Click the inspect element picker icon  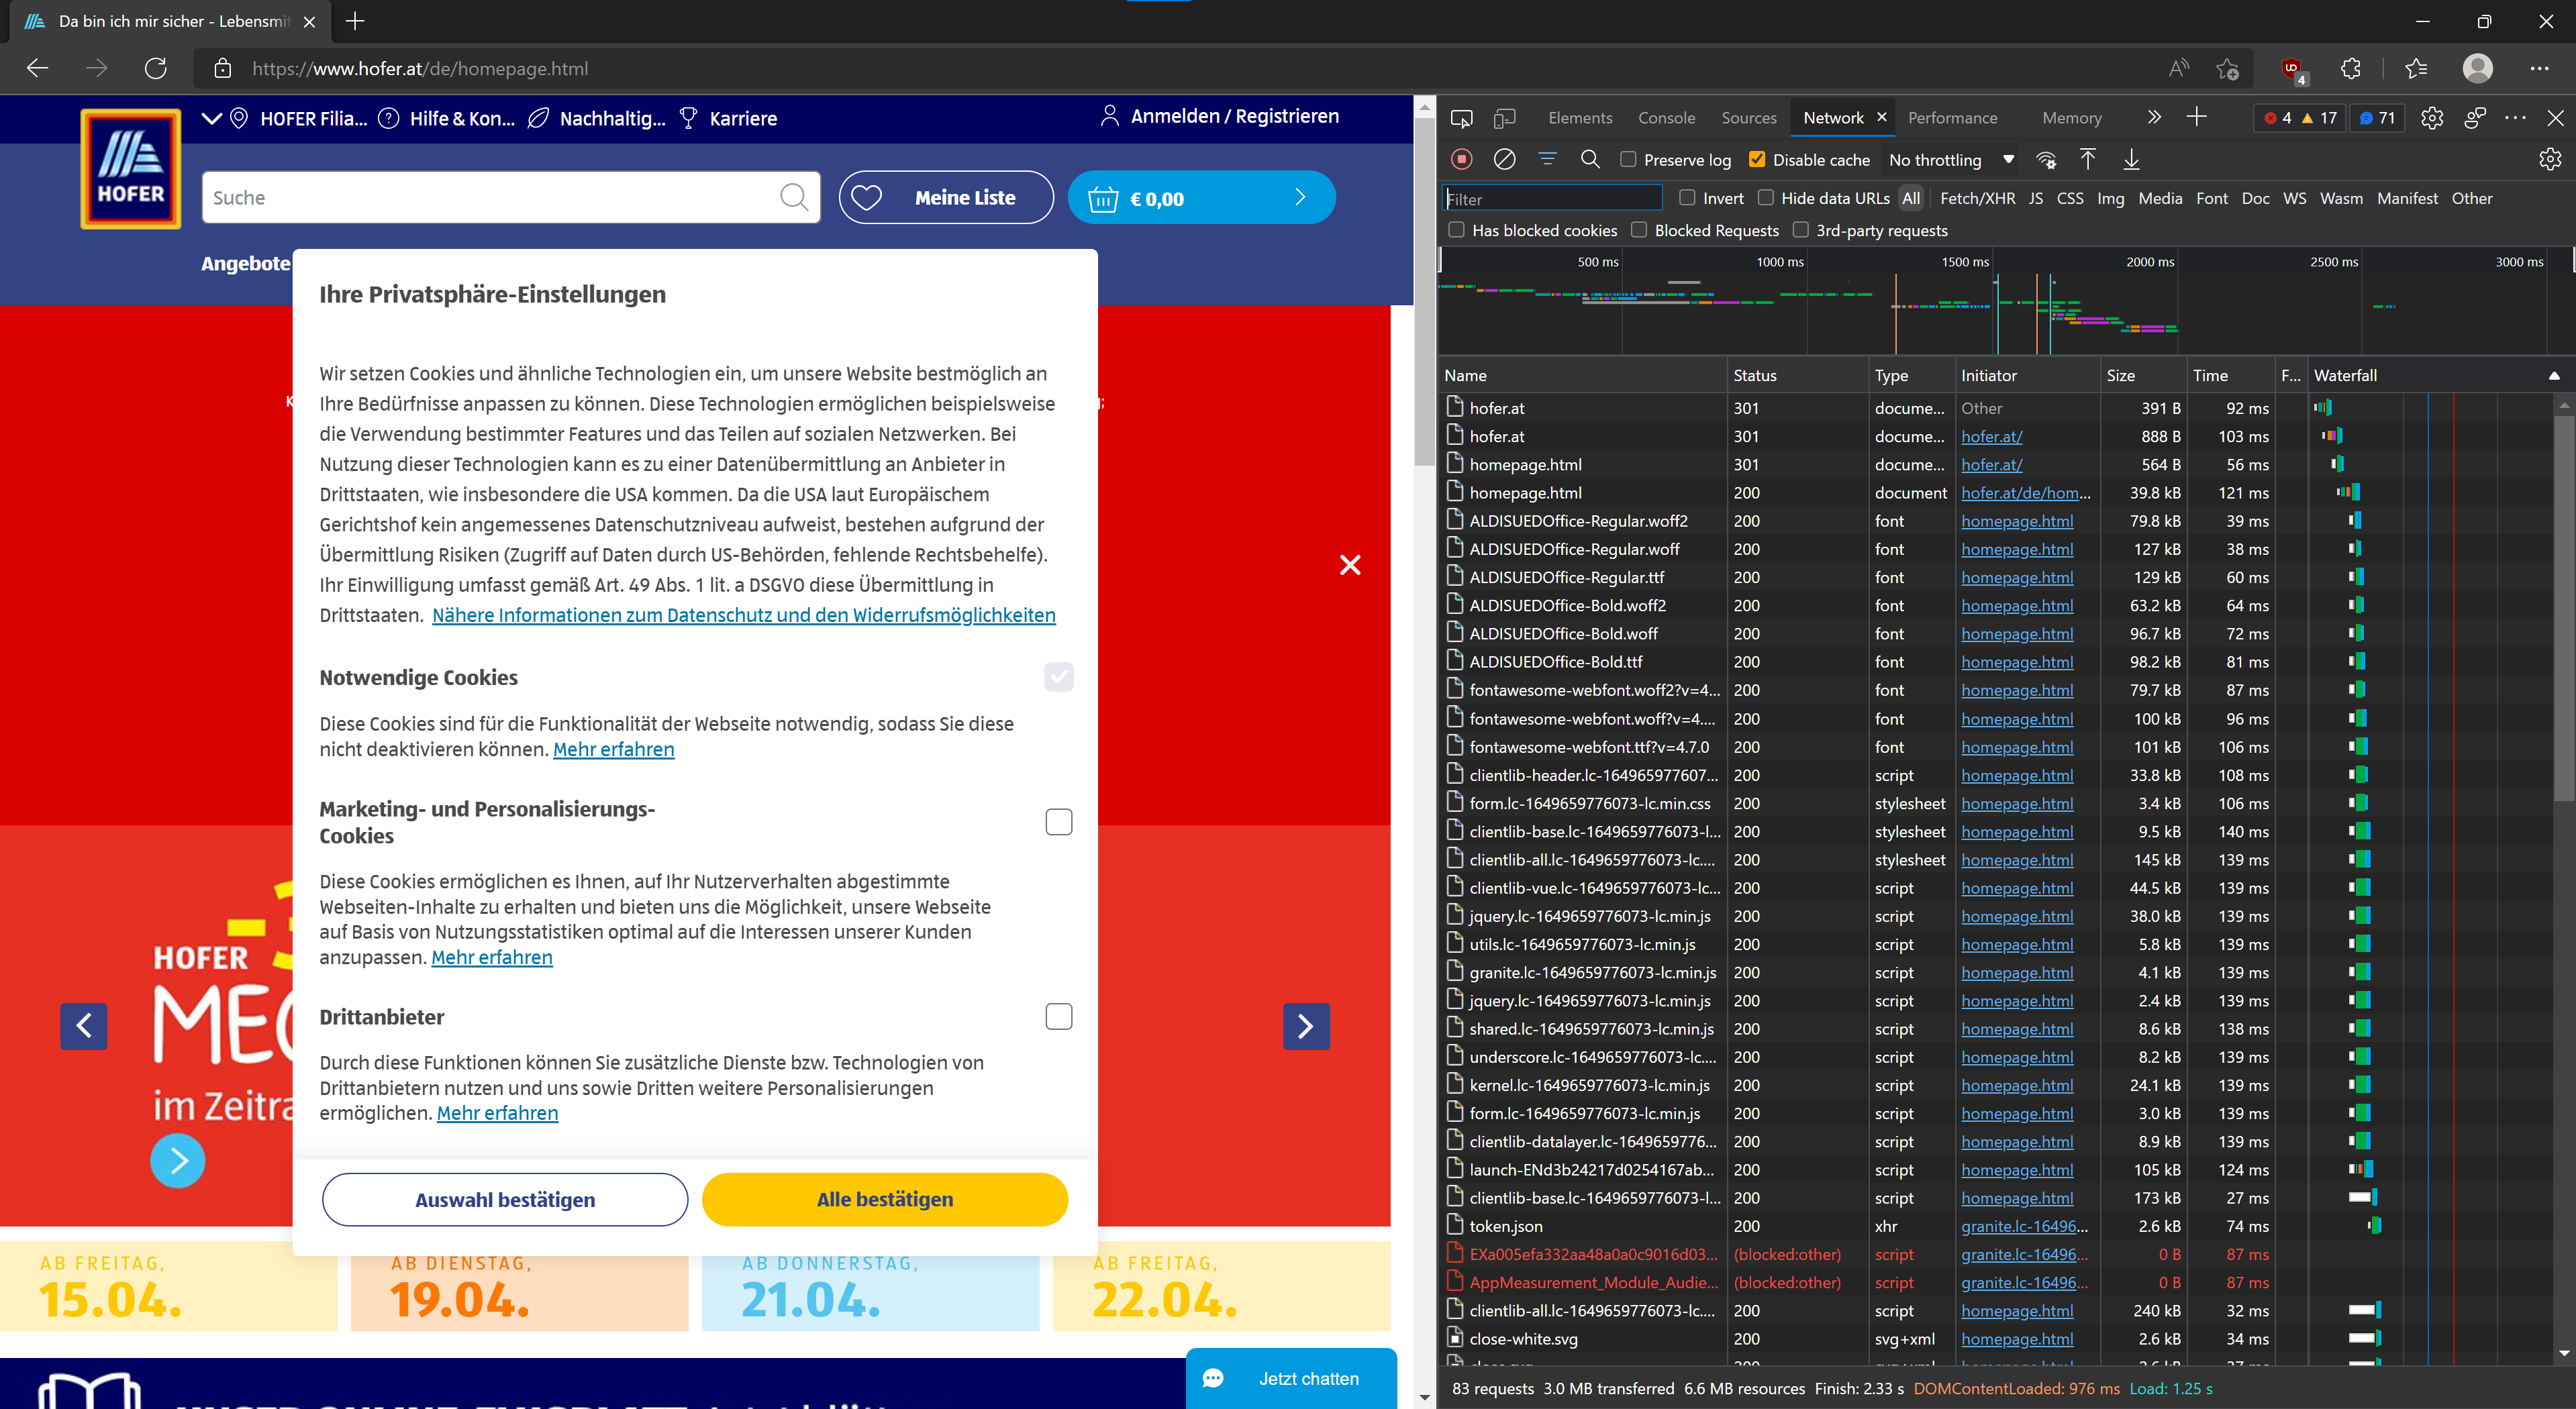coord(1461,118)
